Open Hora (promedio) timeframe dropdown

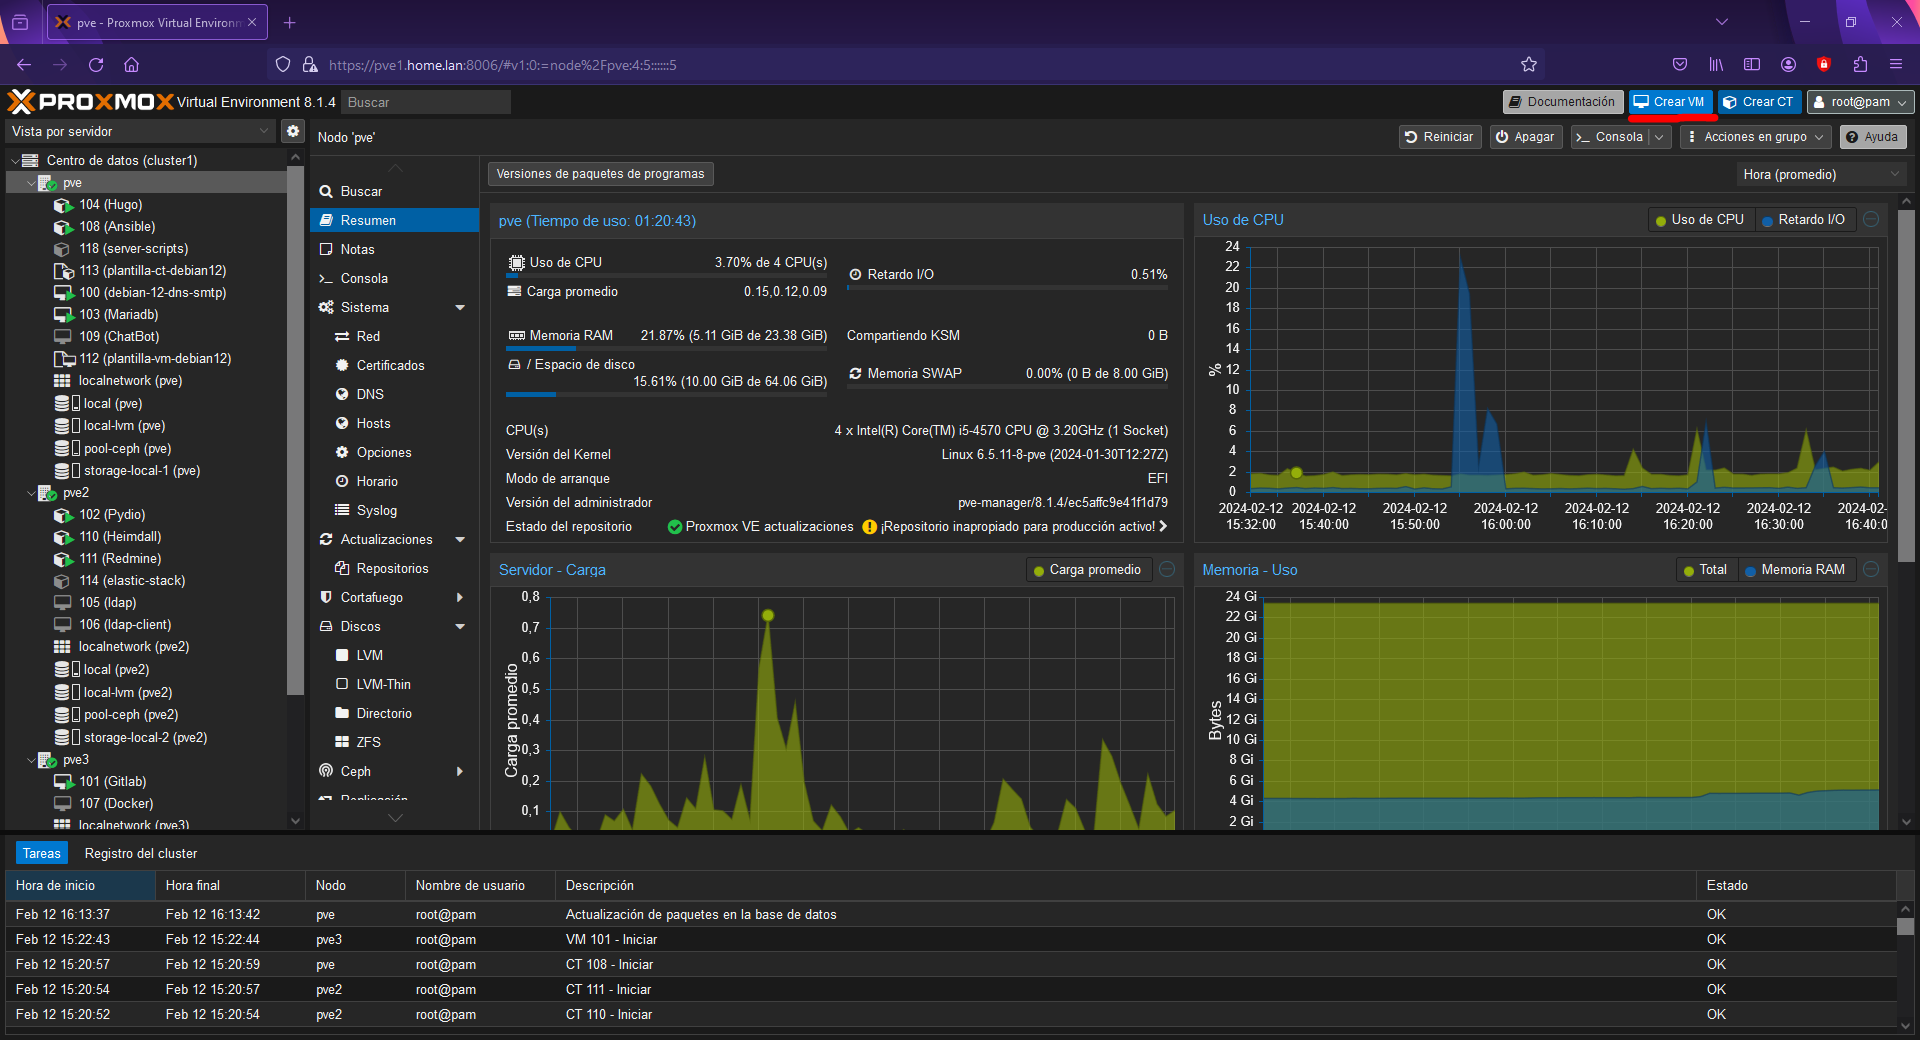coord(1822,175)
